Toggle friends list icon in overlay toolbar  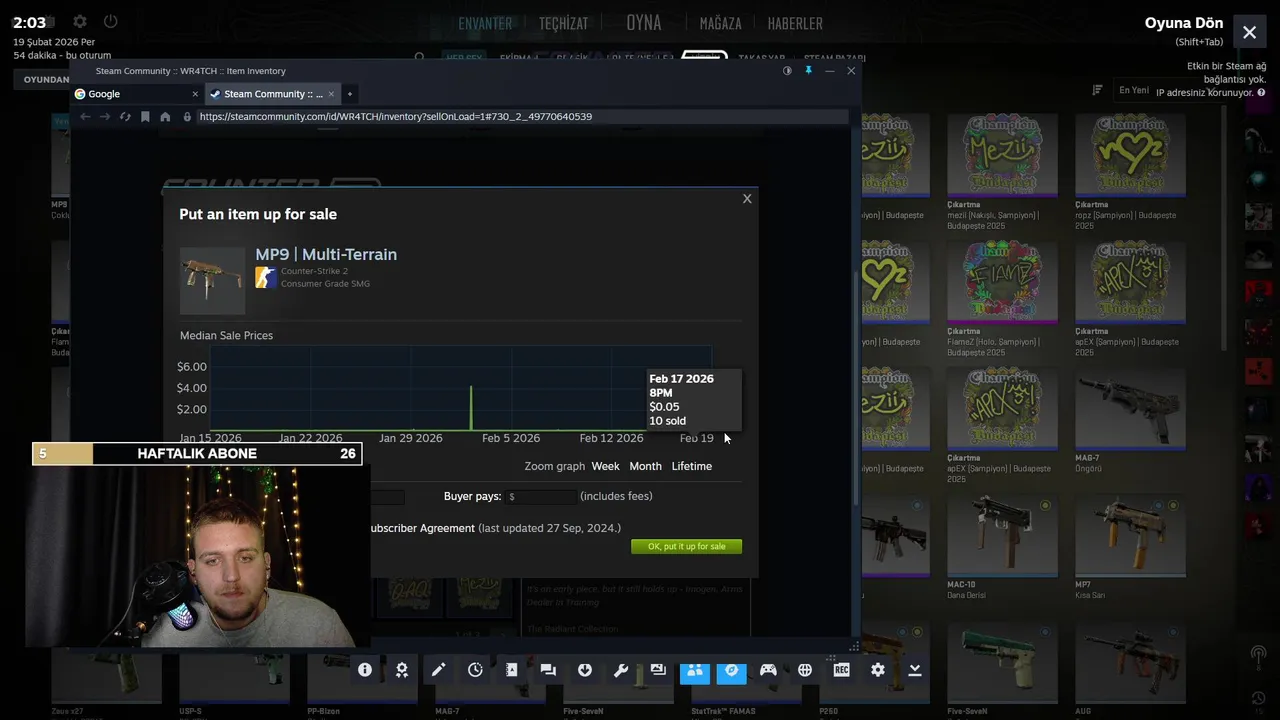[694, 671]
